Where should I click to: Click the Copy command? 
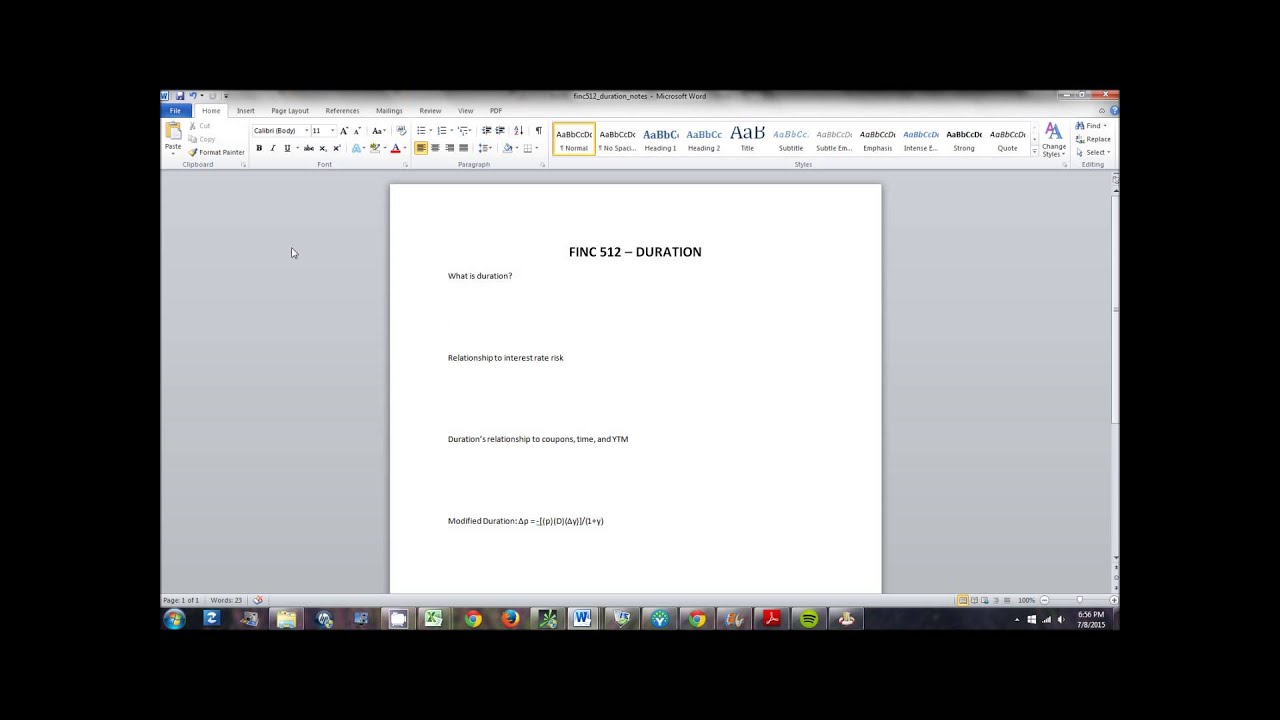(202, 139)
